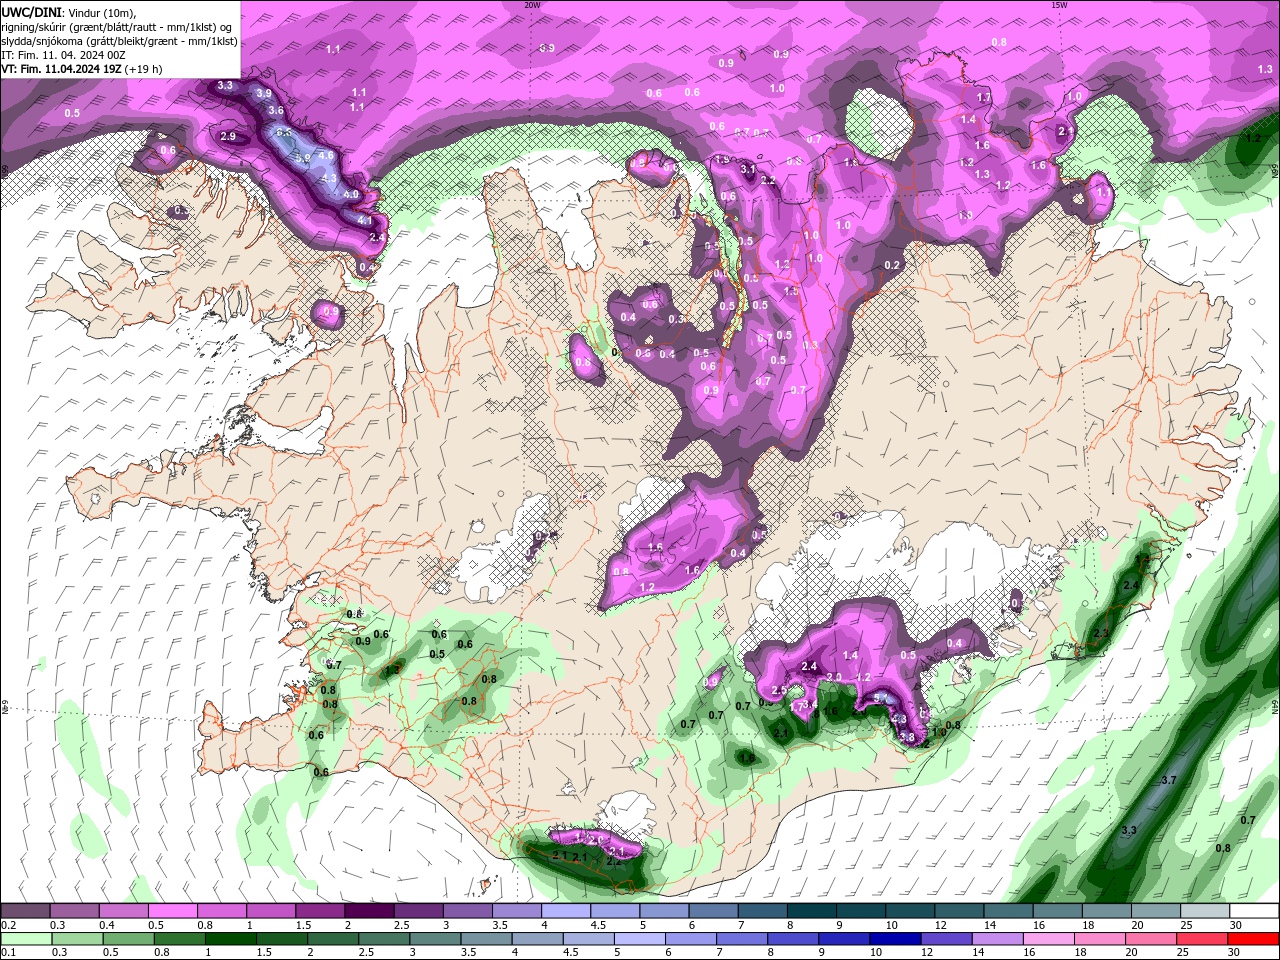The width and height of the screenshot is (1280, 960).
Task: Pick the 30 mm bright red rain legend swatch
Action: coord(1253,939)
